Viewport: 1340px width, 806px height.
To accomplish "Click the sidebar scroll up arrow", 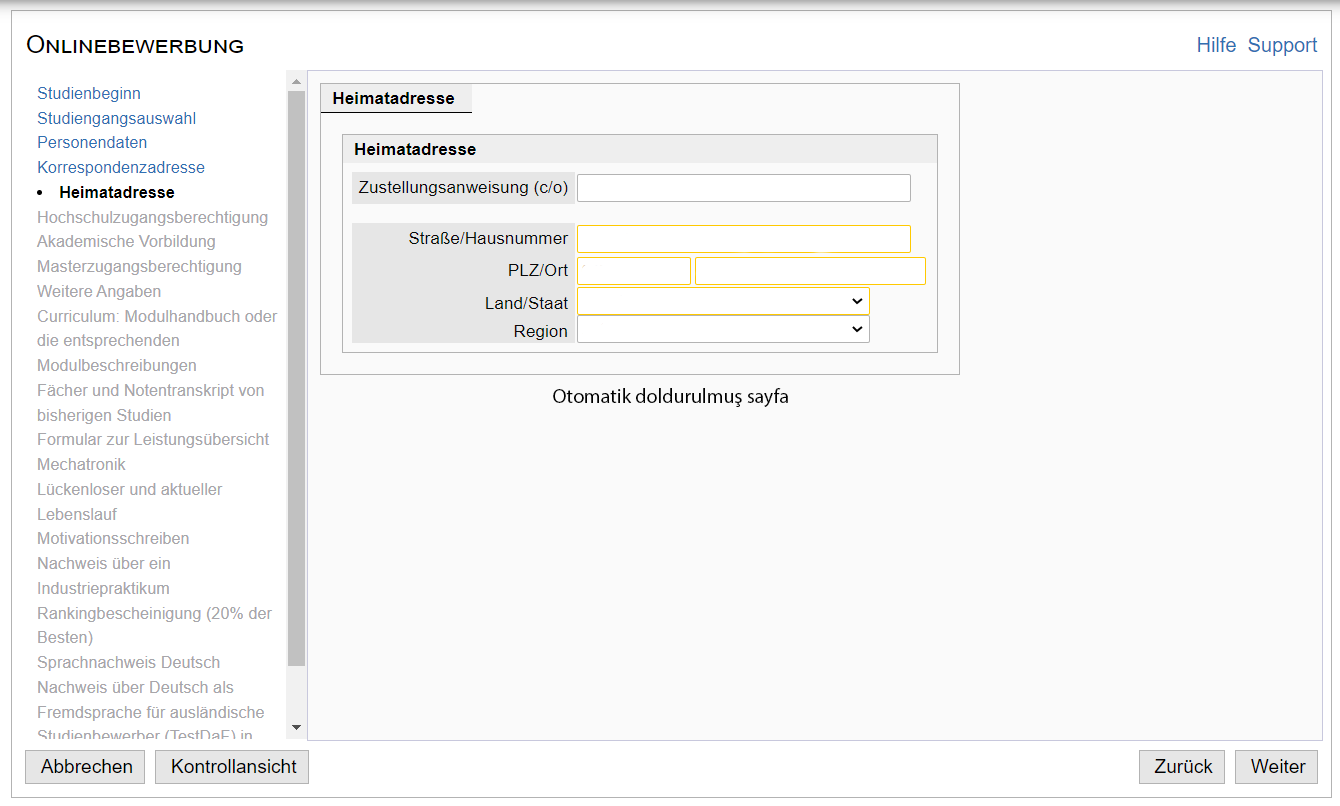I will [296, 80].
